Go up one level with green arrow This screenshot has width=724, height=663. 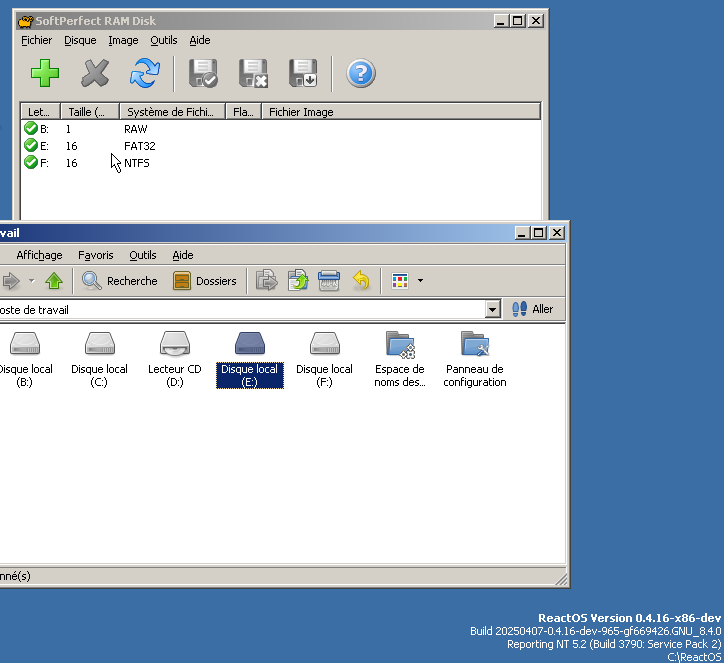tap(54, 281)
